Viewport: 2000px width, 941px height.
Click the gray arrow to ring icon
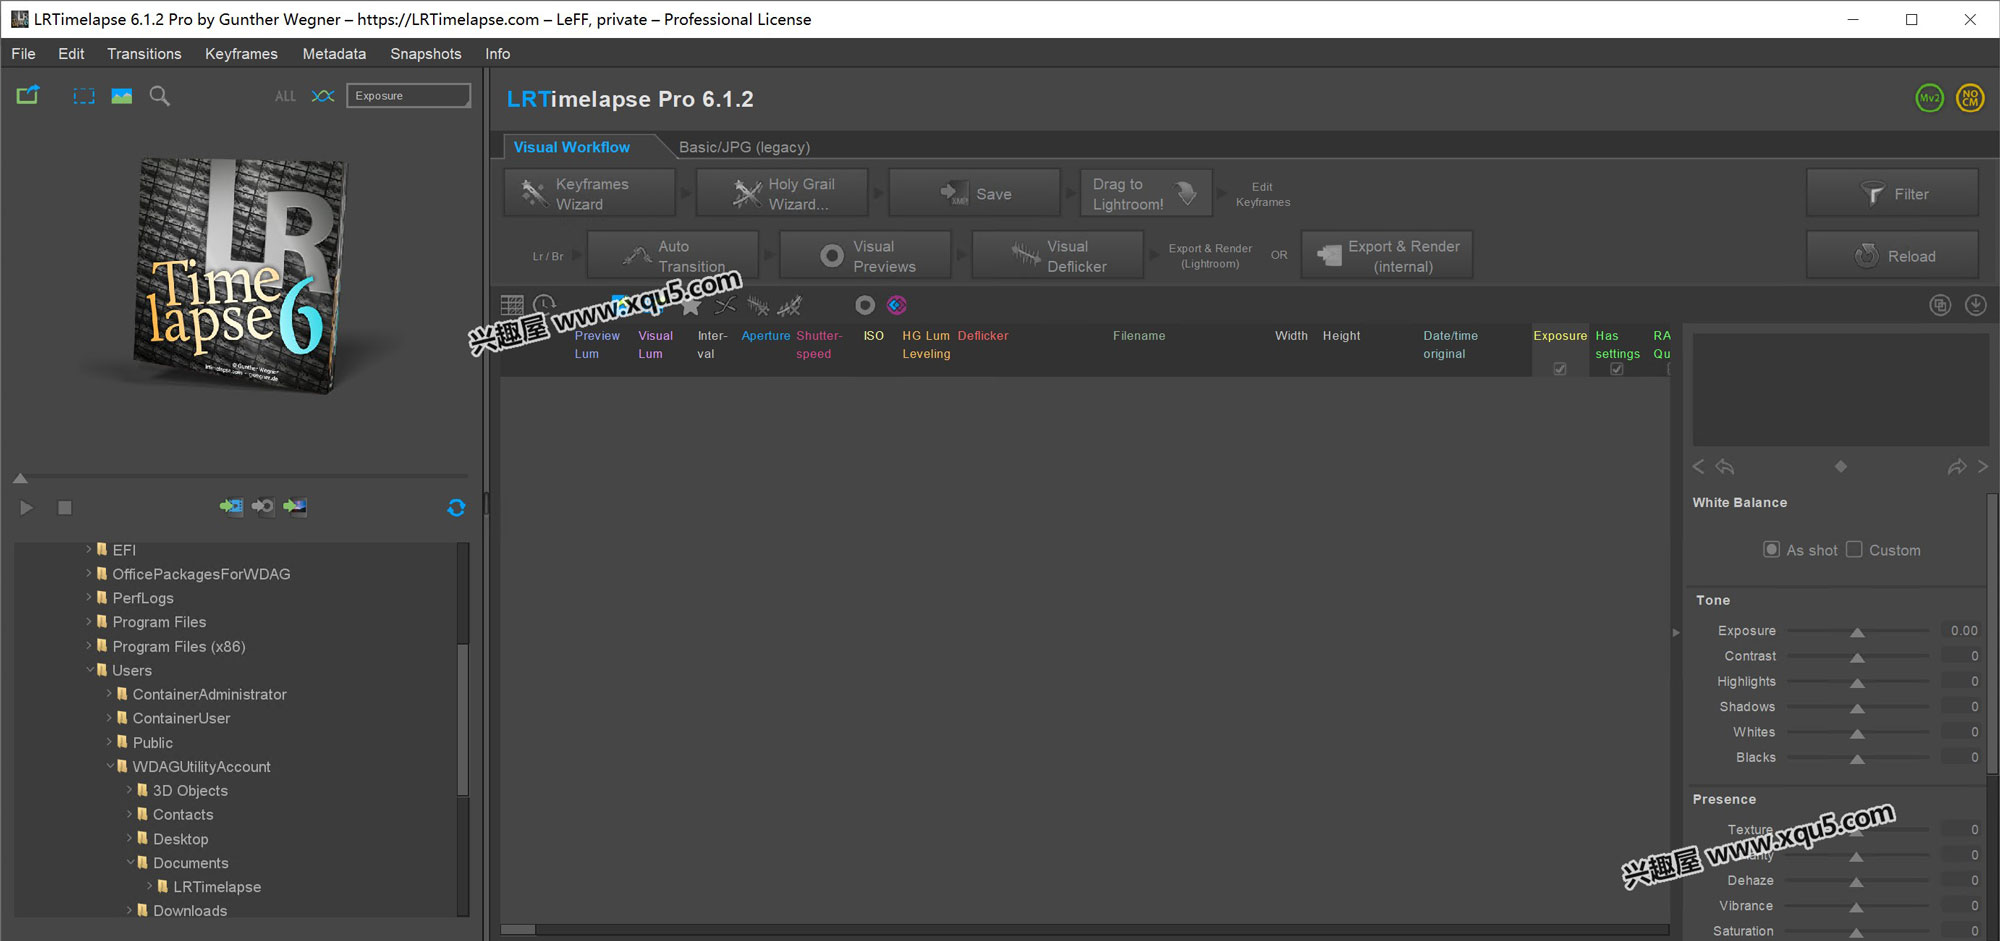click(x=263, y=507)
